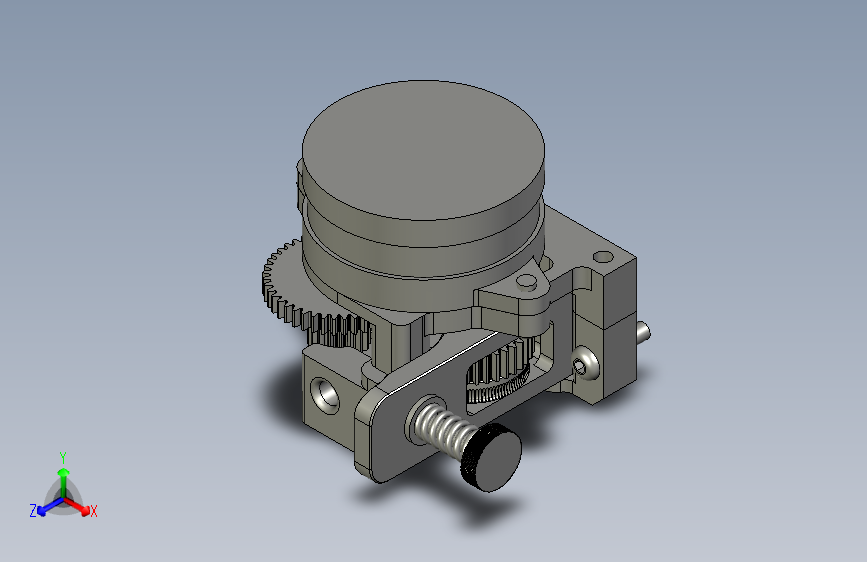Select the pin protruding from right side
Screen dimensions: 867x562
click(643, 332)
